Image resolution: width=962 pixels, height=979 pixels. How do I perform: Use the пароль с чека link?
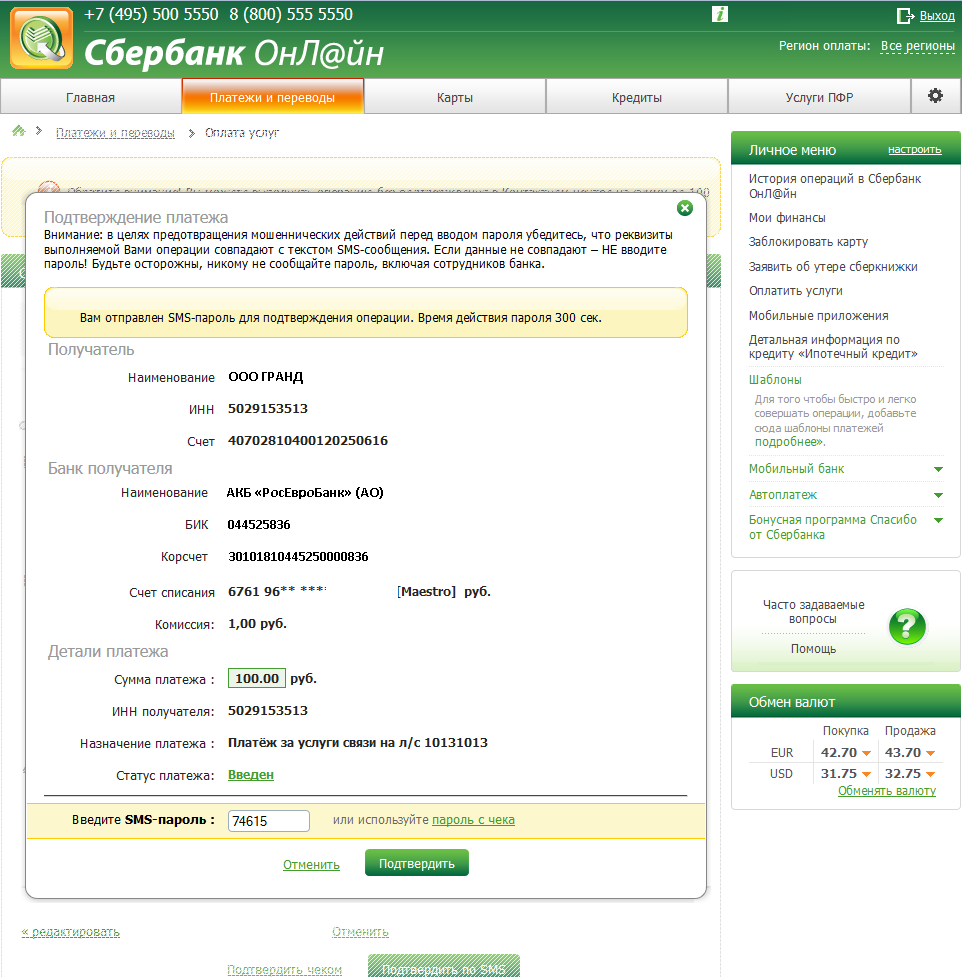click(473, 820)
